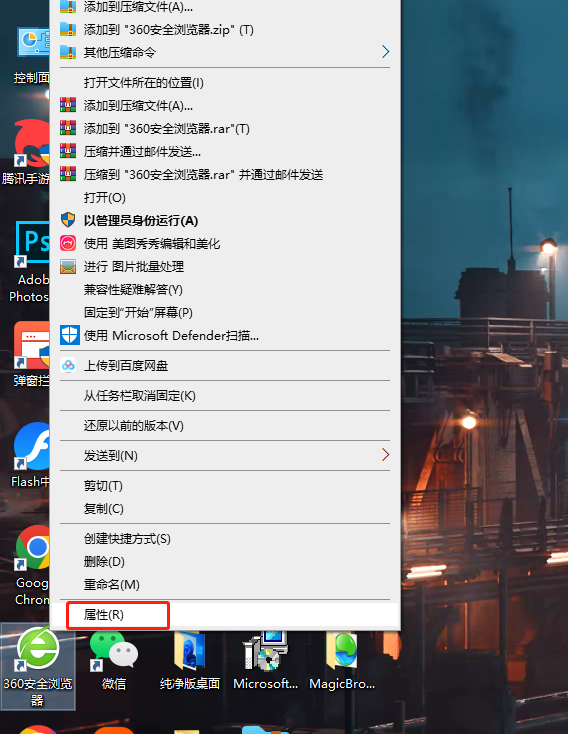The width and height of the screenshot is (568, 734).
Task: Expand the 其他压缩命令 submenu arrow
Action: pos(385,51)
